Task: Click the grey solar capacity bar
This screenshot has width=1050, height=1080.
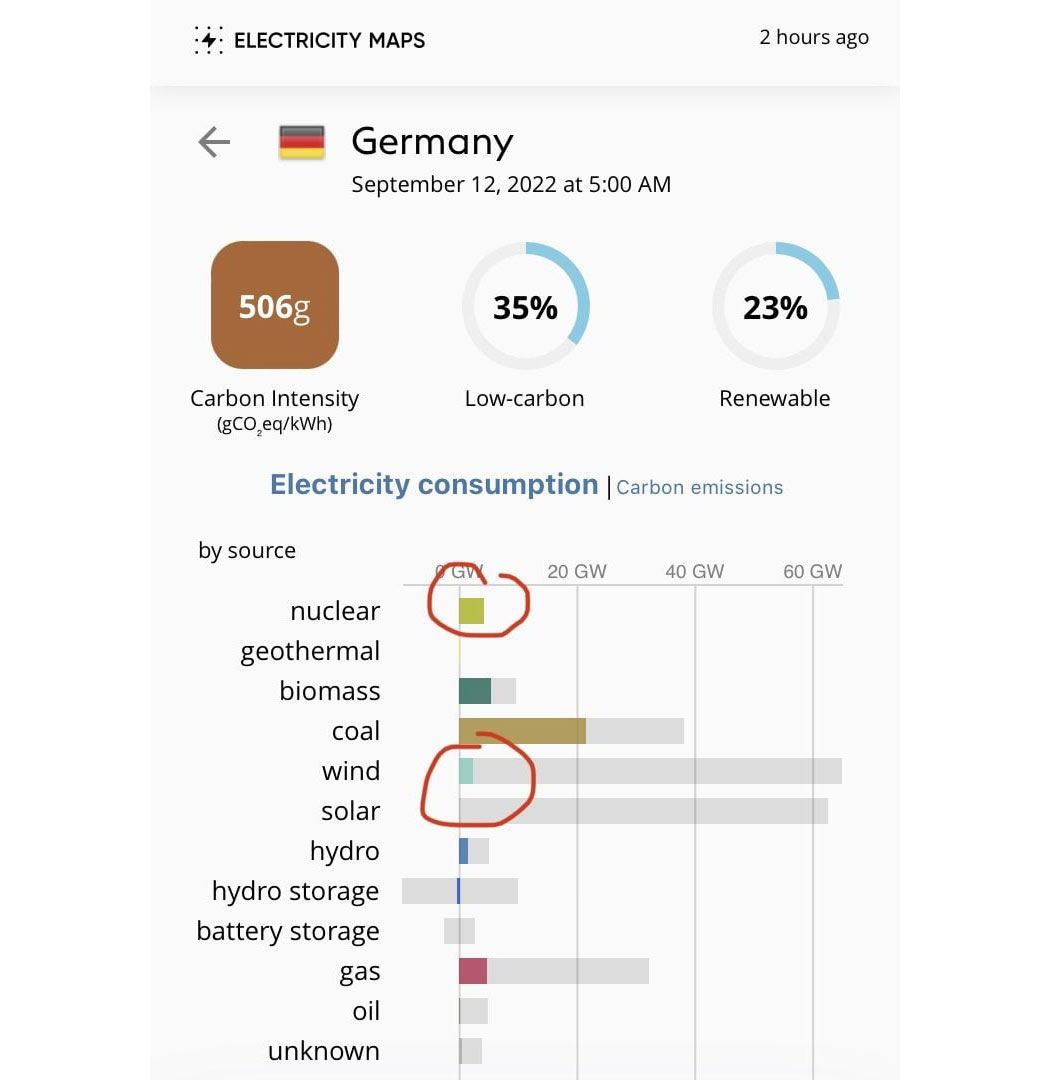Action: point(644,811)
